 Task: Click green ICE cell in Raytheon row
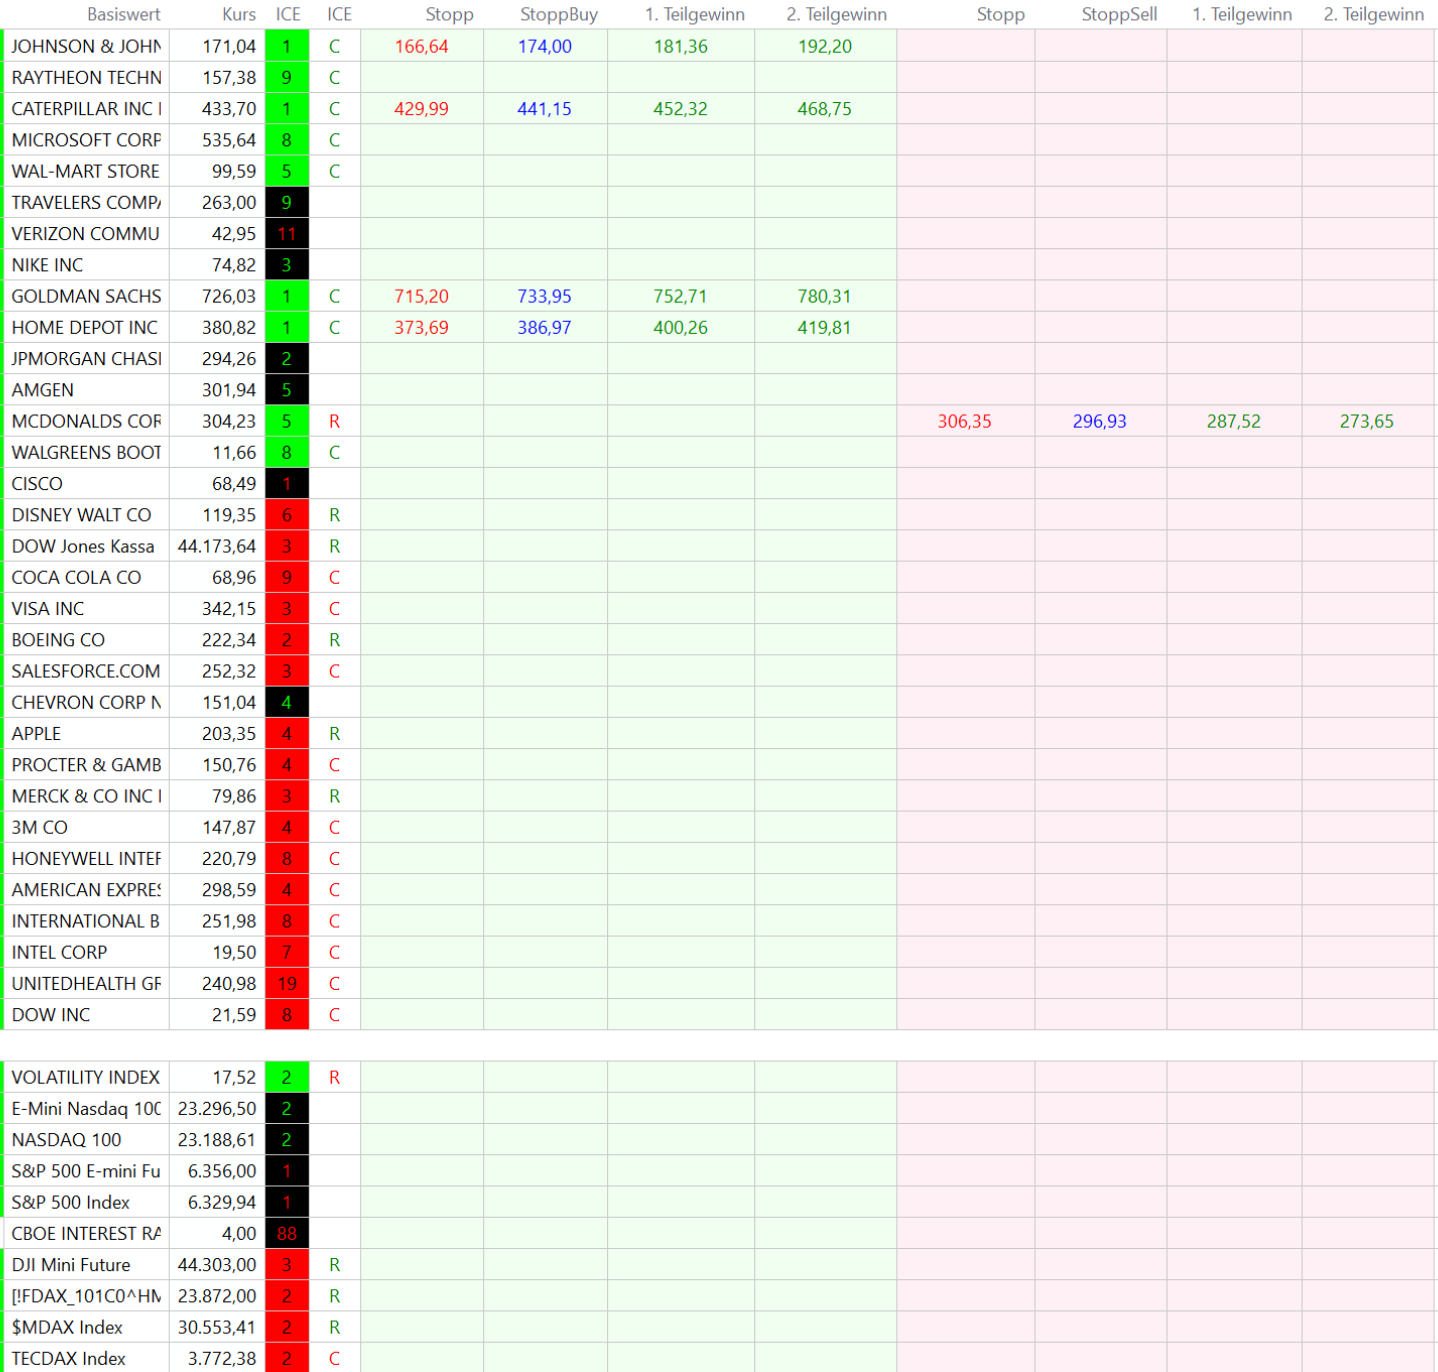(286, 77)
